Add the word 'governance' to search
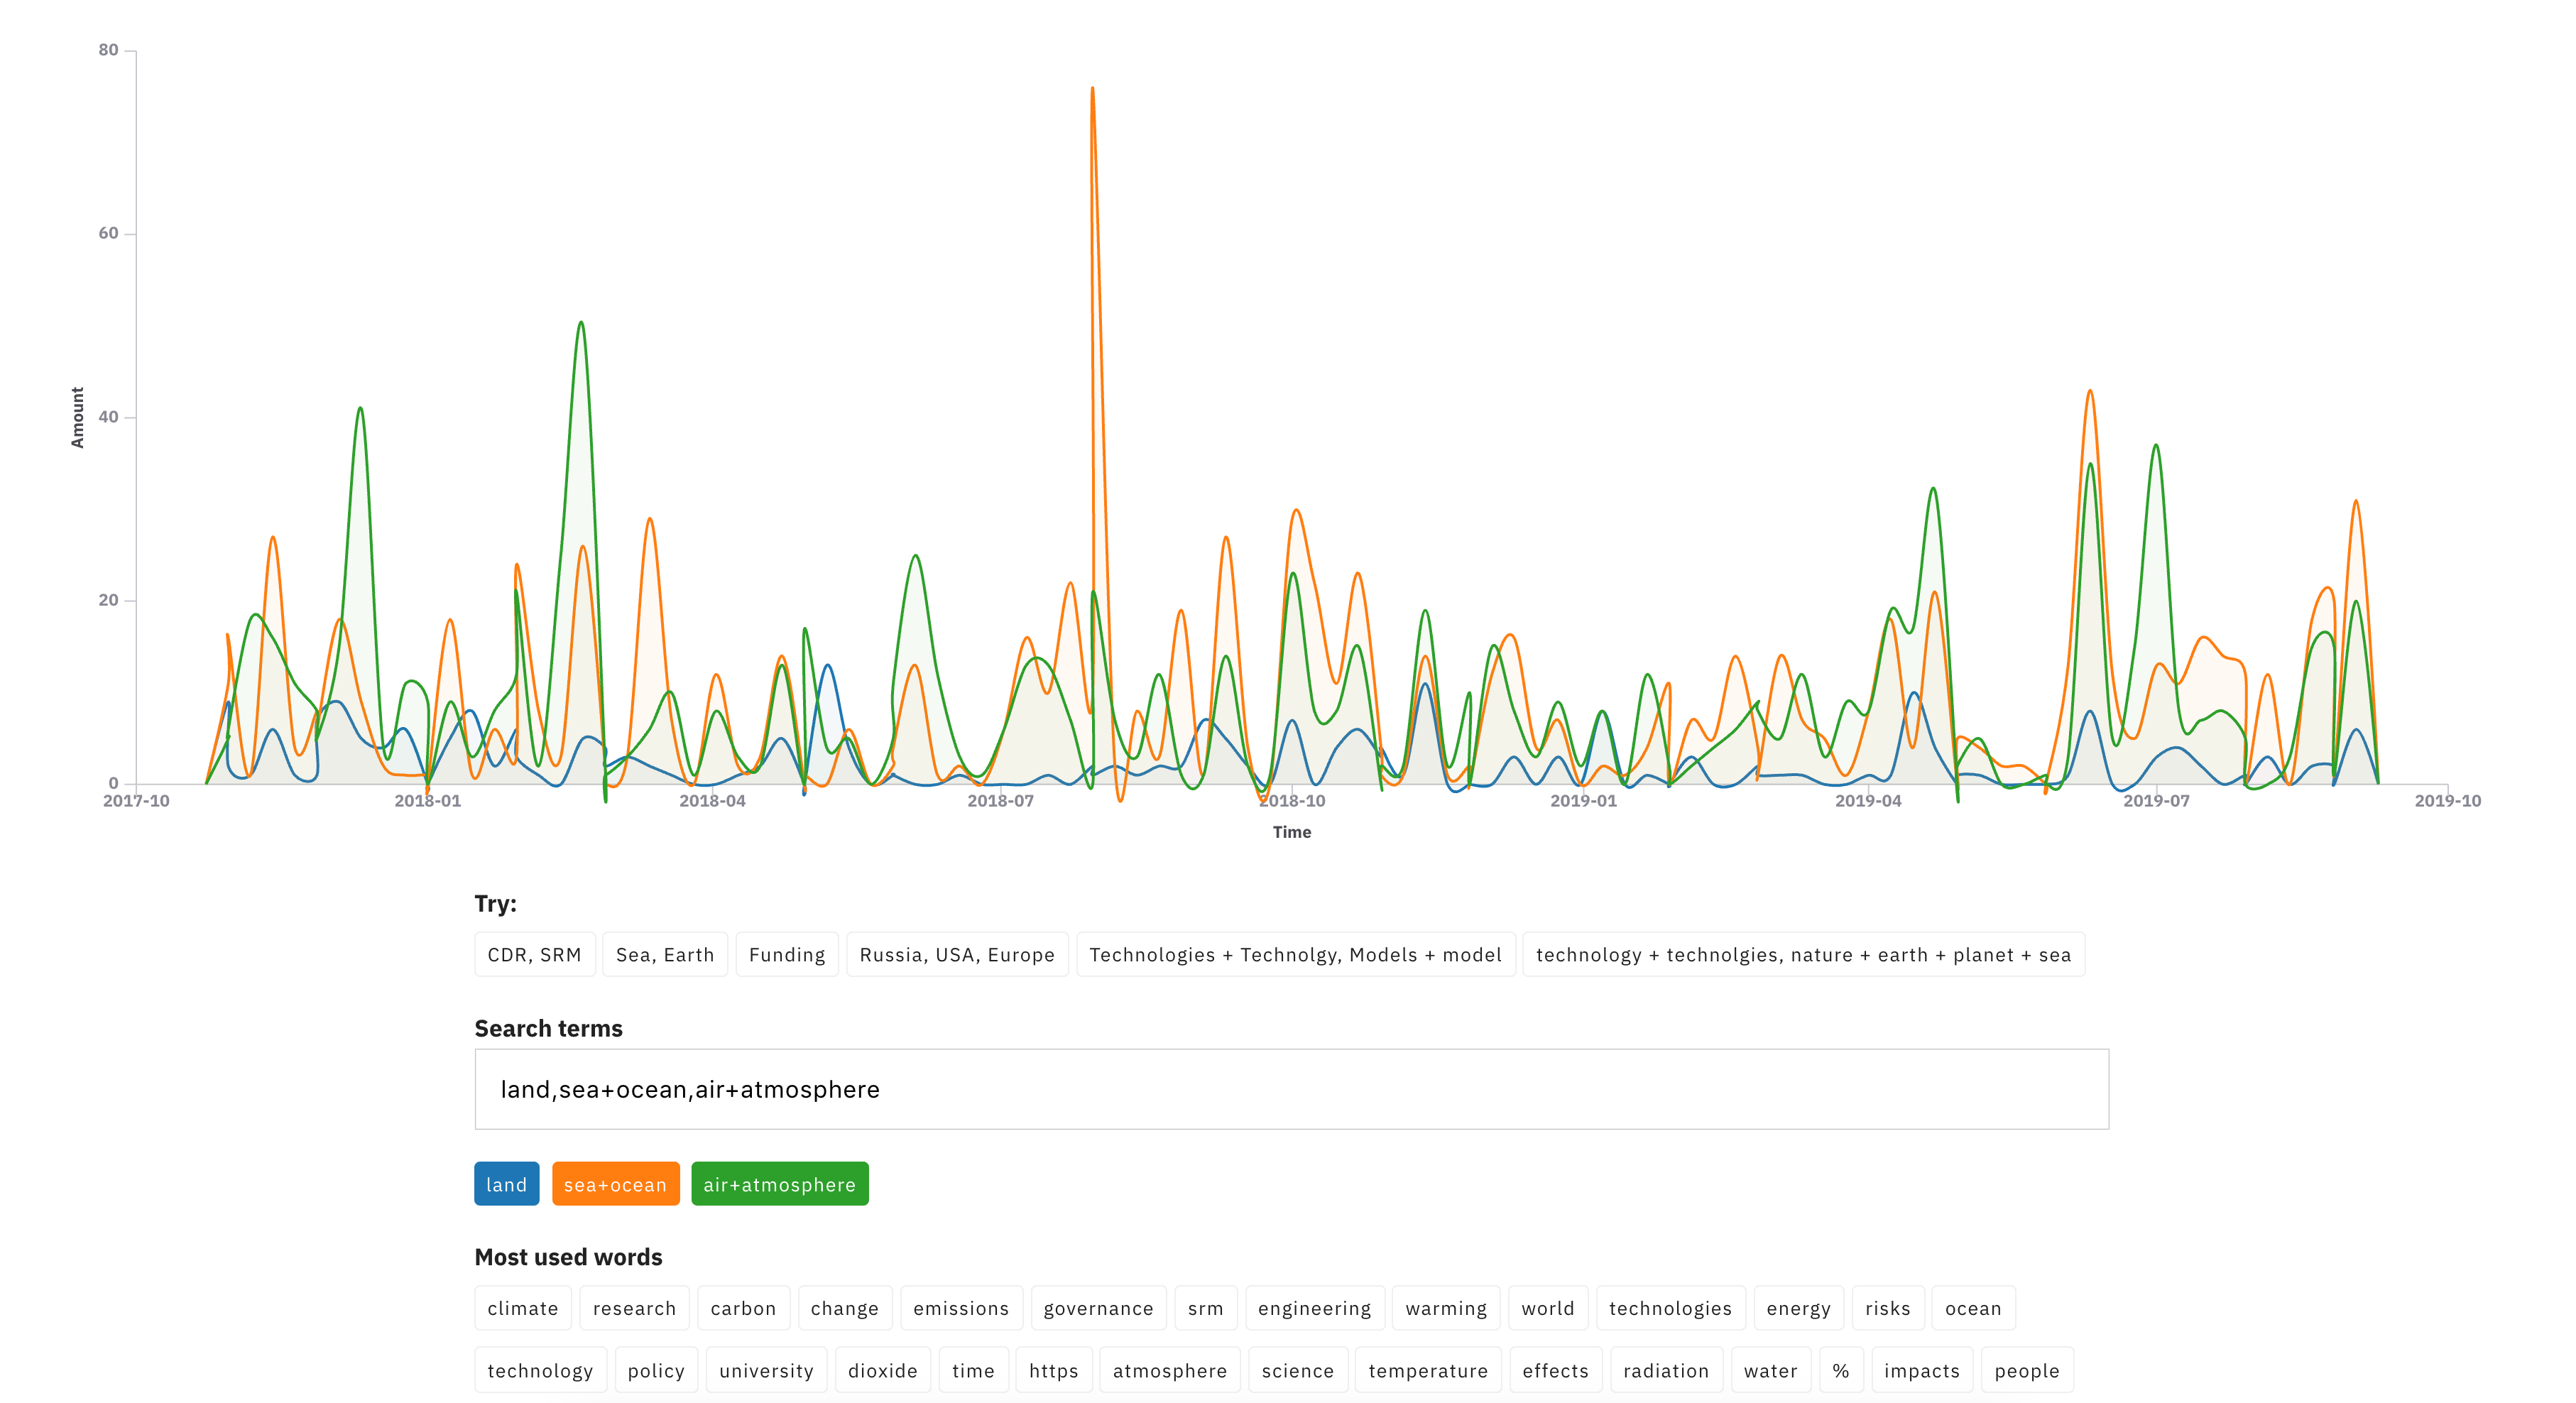The image size is (2576, 1403). 1098,1308
